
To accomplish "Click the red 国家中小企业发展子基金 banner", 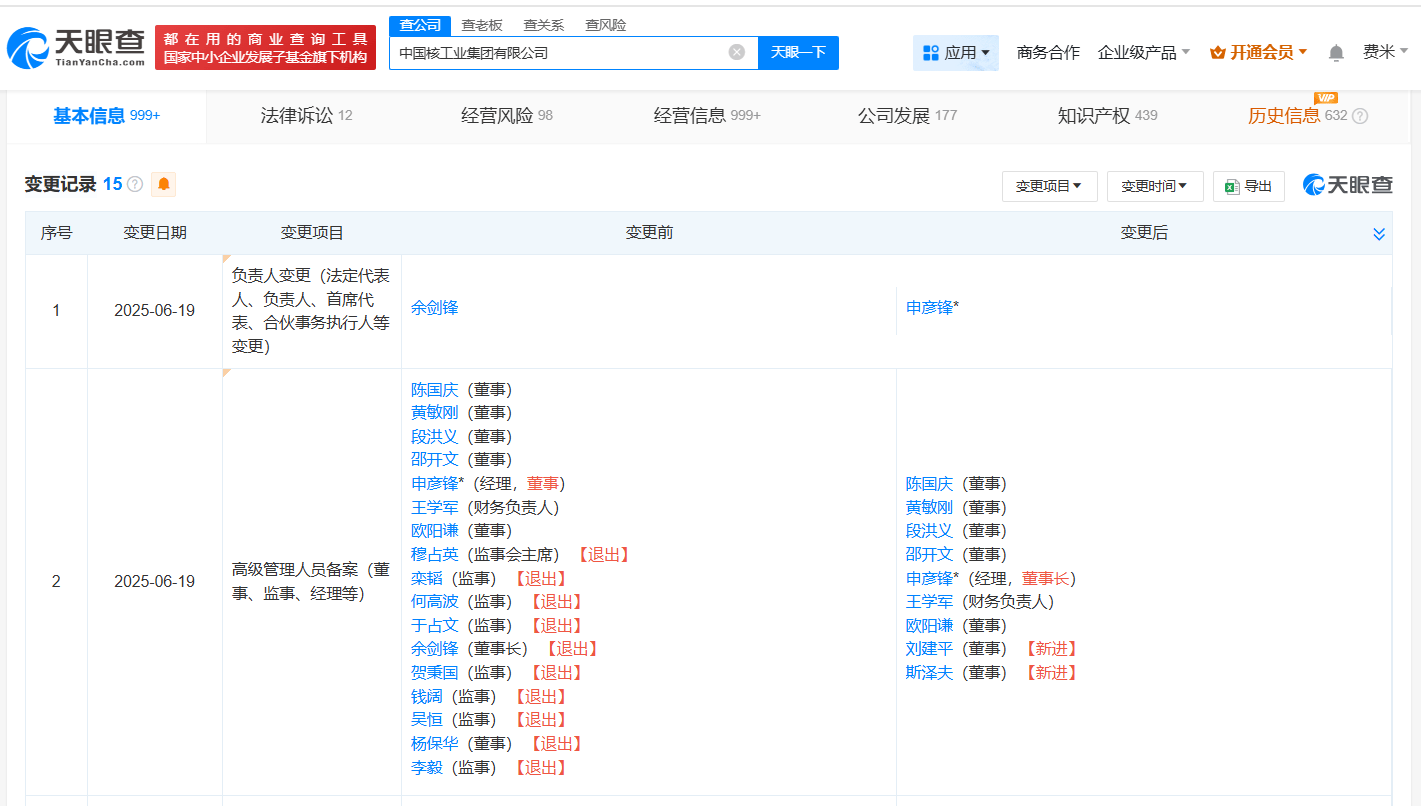I will point(265,47).
